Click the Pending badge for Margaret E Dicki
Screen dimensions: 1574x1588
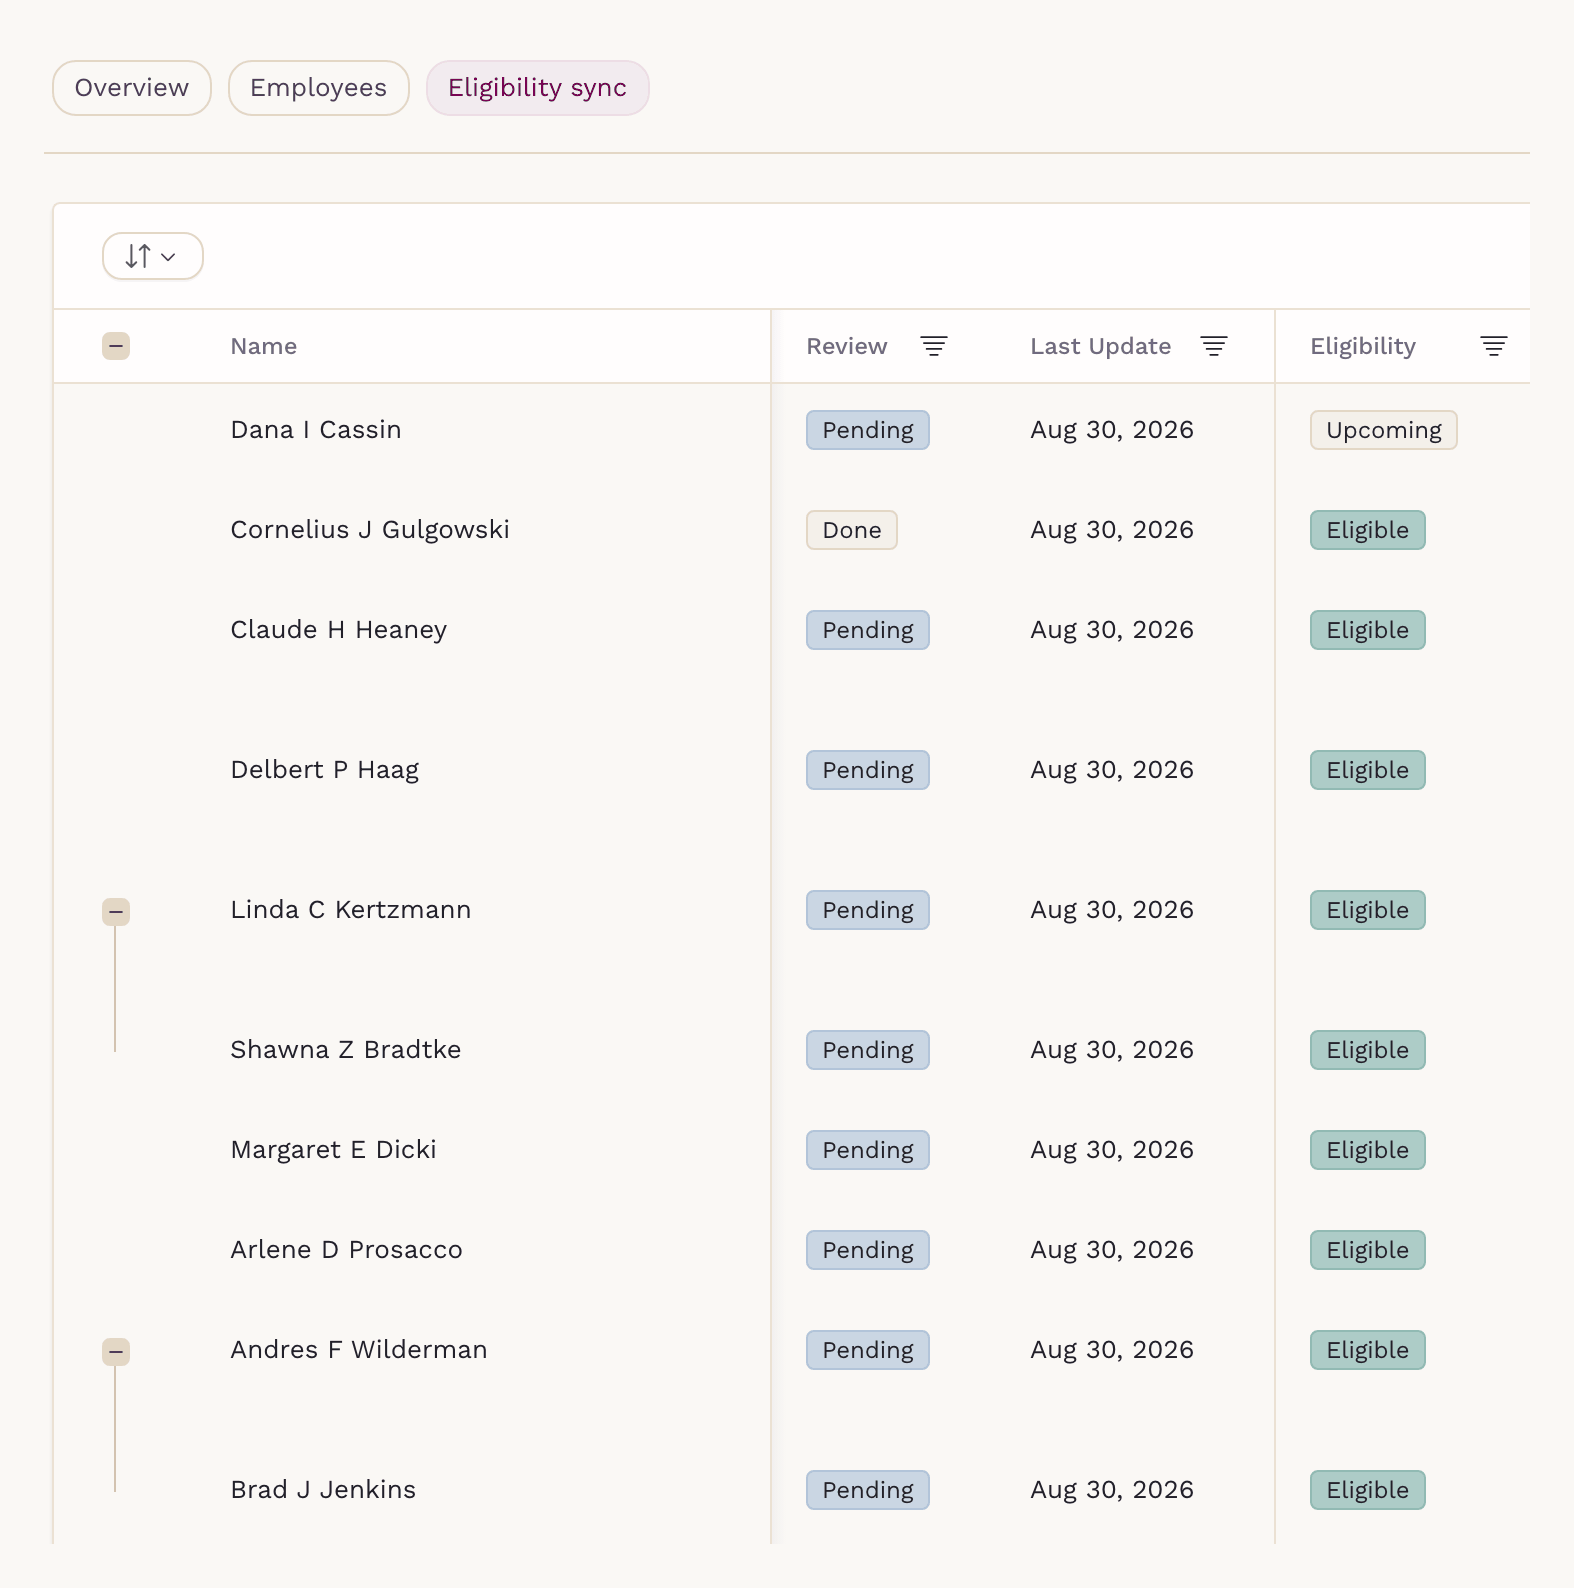tap(868, 1150)
